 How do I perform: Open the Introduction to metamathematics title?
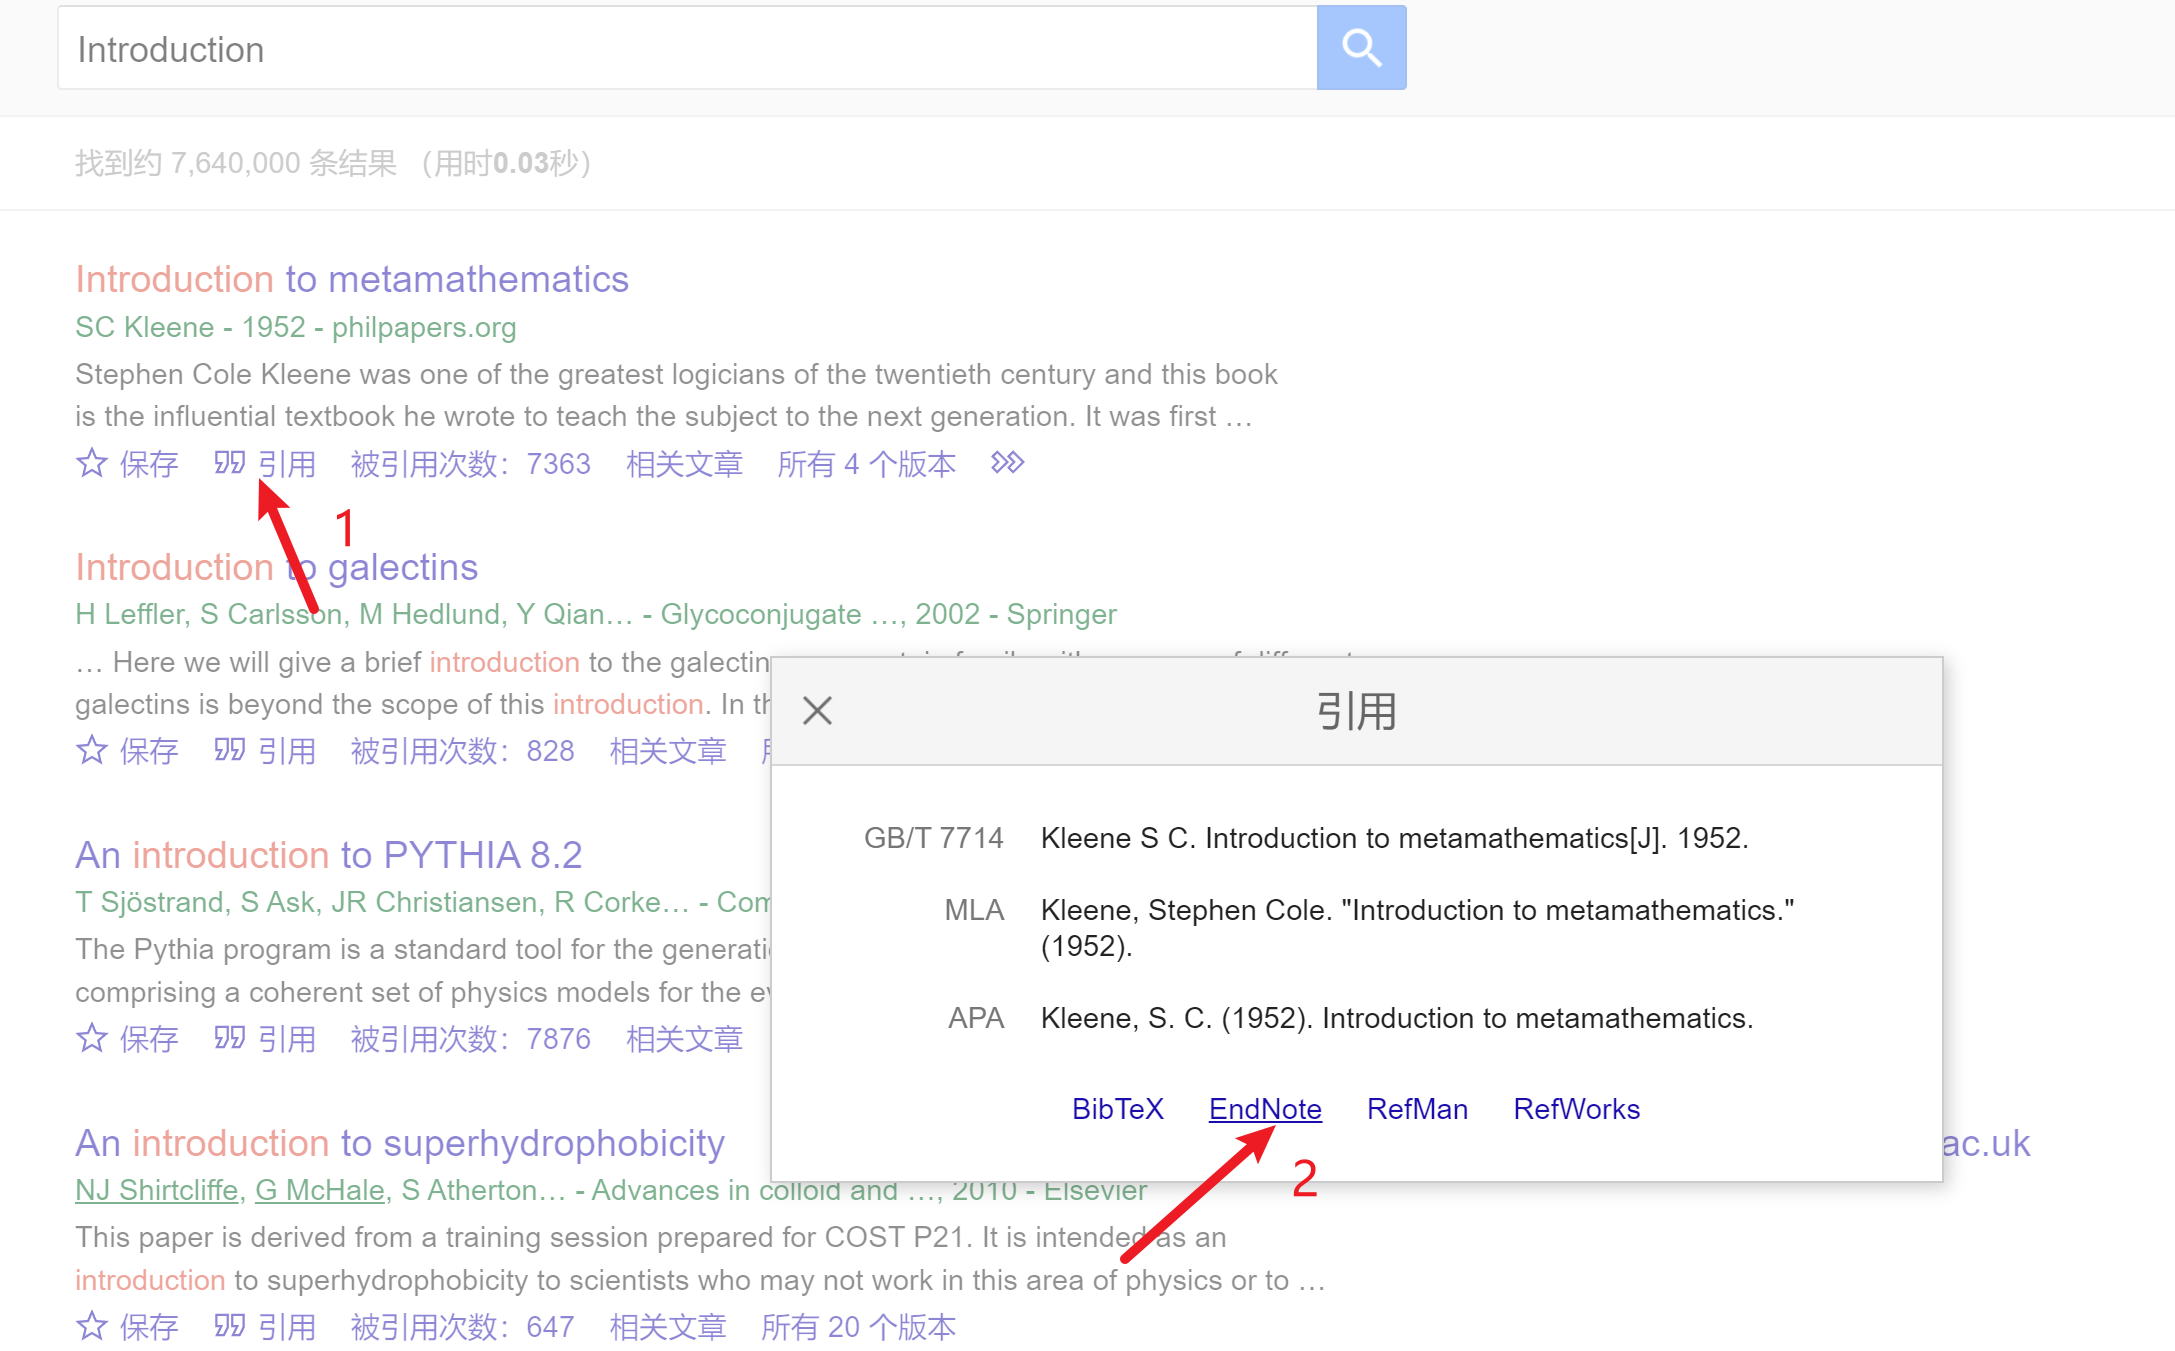(x=352, y=279)
